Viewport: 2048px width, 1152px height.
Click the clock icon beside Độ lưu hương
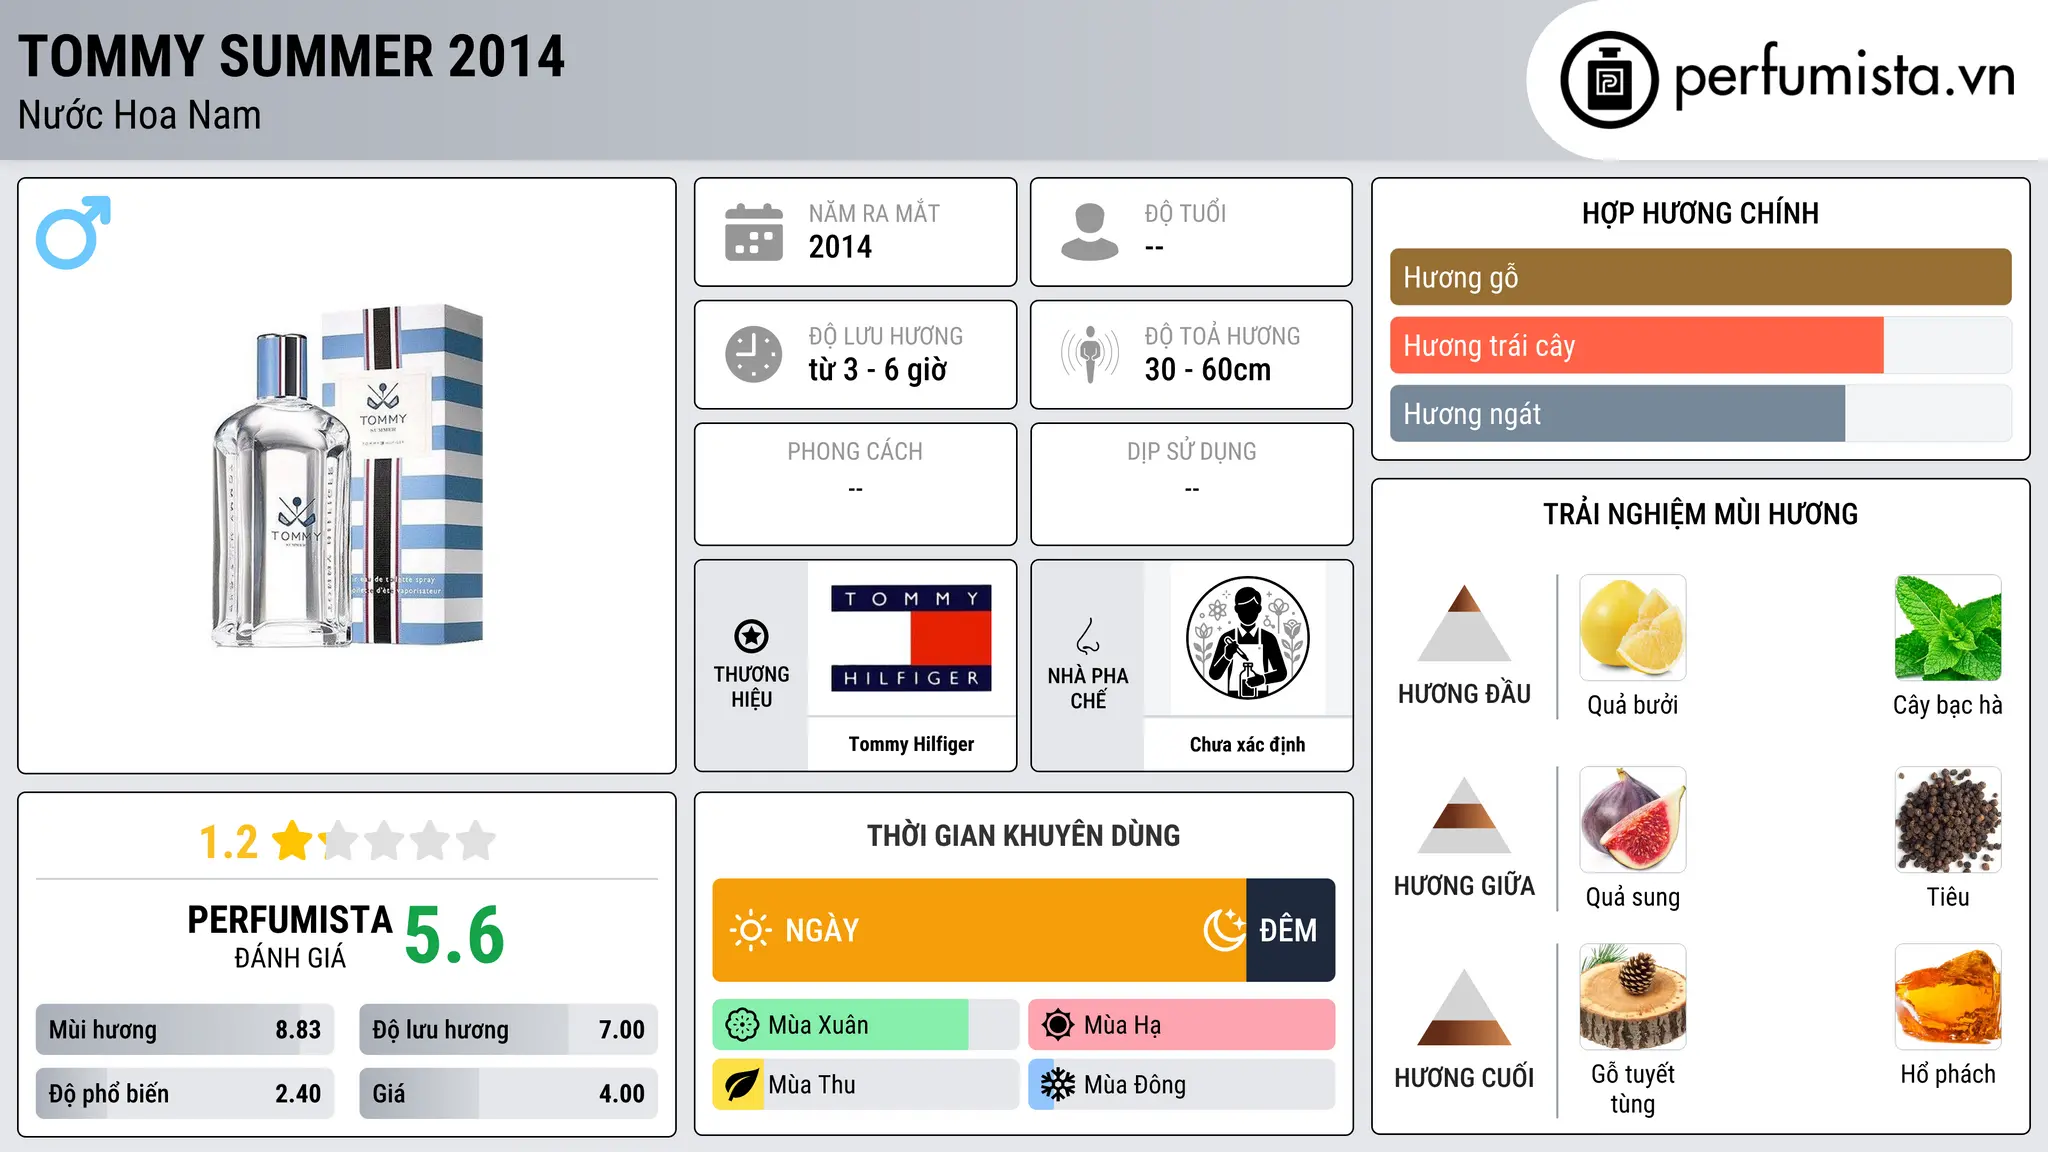pyautogui.click(x=754, y=354)
